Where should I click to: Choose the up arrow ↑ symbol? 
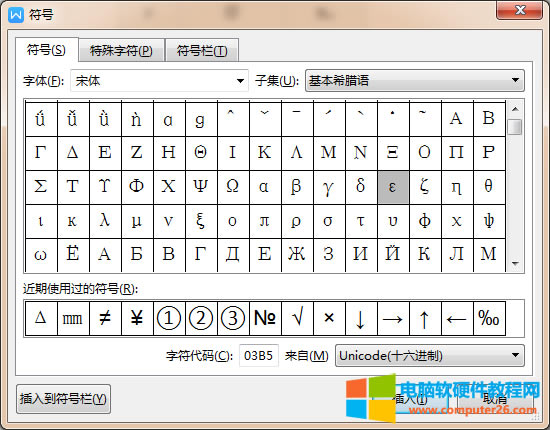pyautogui.click(x=425, y=318)
